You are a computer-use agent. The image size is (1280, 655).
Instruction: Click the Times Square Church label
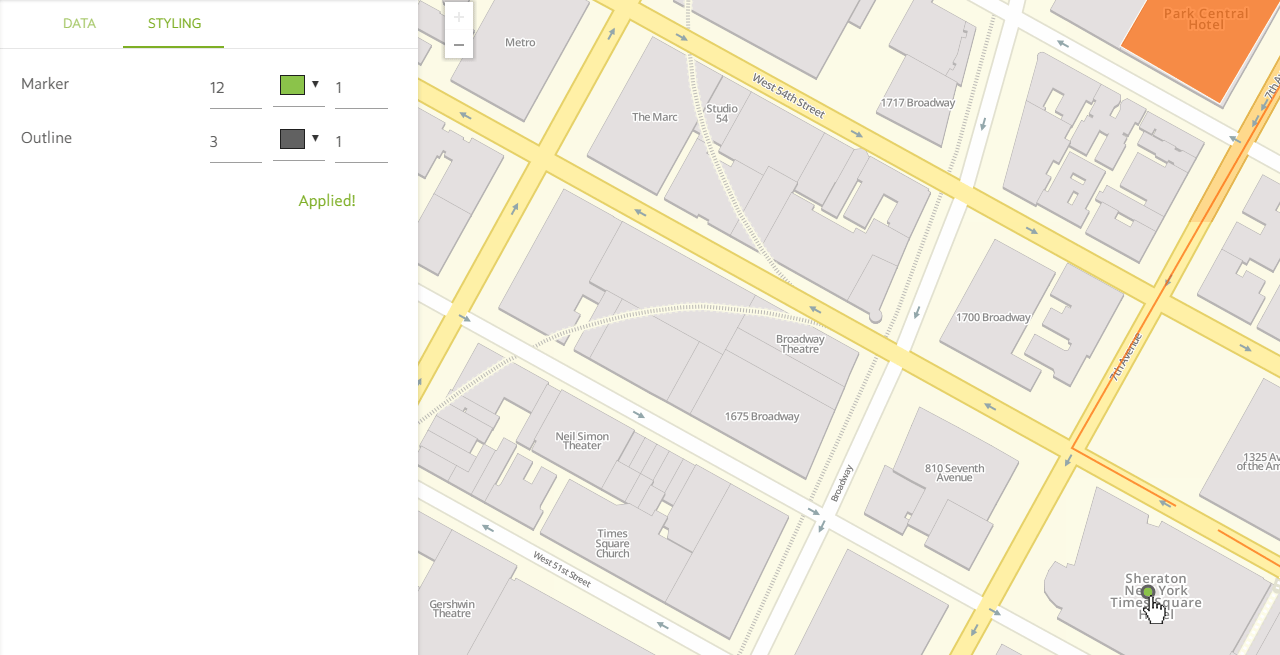pyautogui.click(x=613, y=543)
